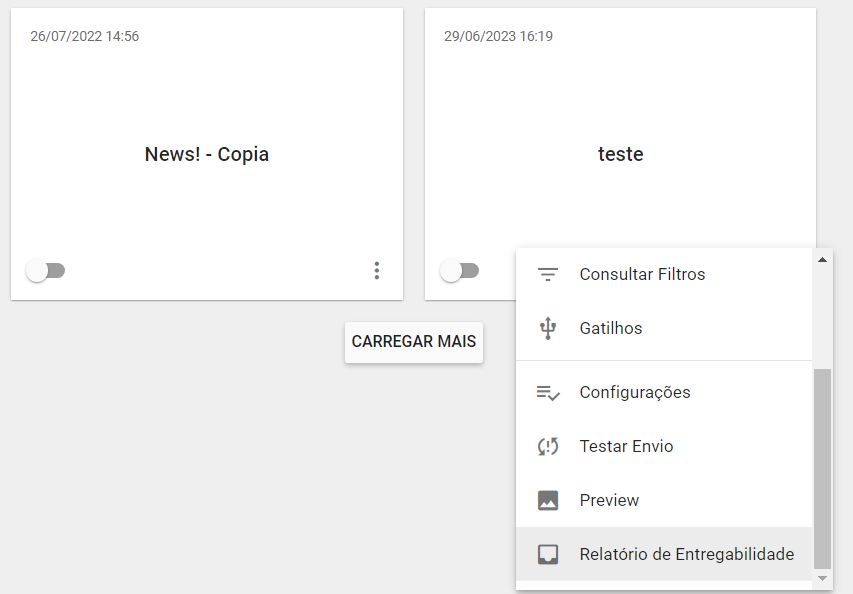Open Configurações from the menu

635,392
